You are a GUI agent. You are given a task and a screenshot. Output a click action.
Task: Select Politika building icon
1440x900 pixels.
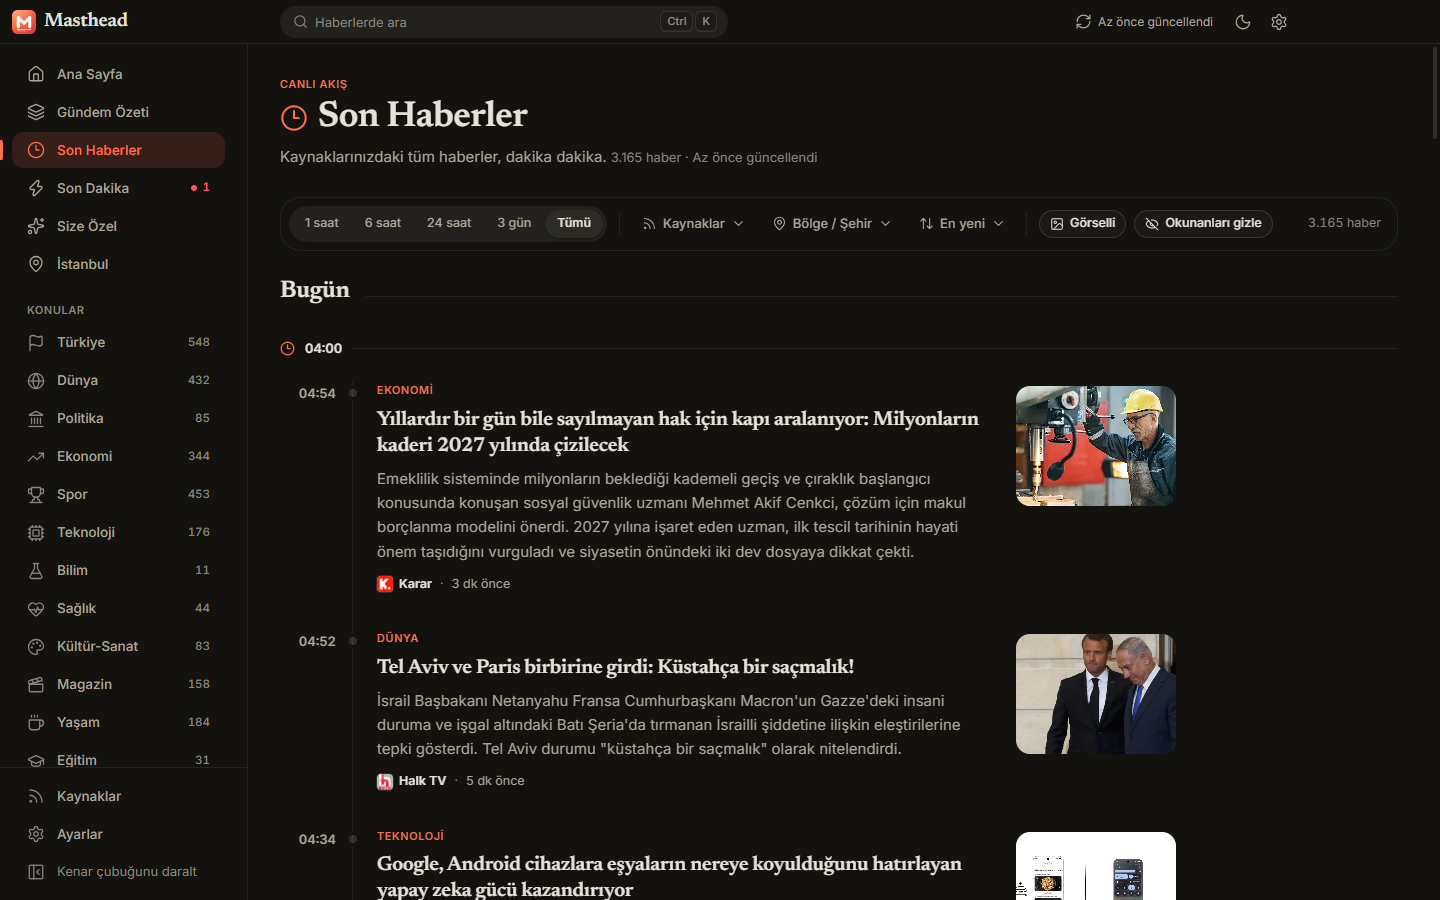click(x=36, y=418)
